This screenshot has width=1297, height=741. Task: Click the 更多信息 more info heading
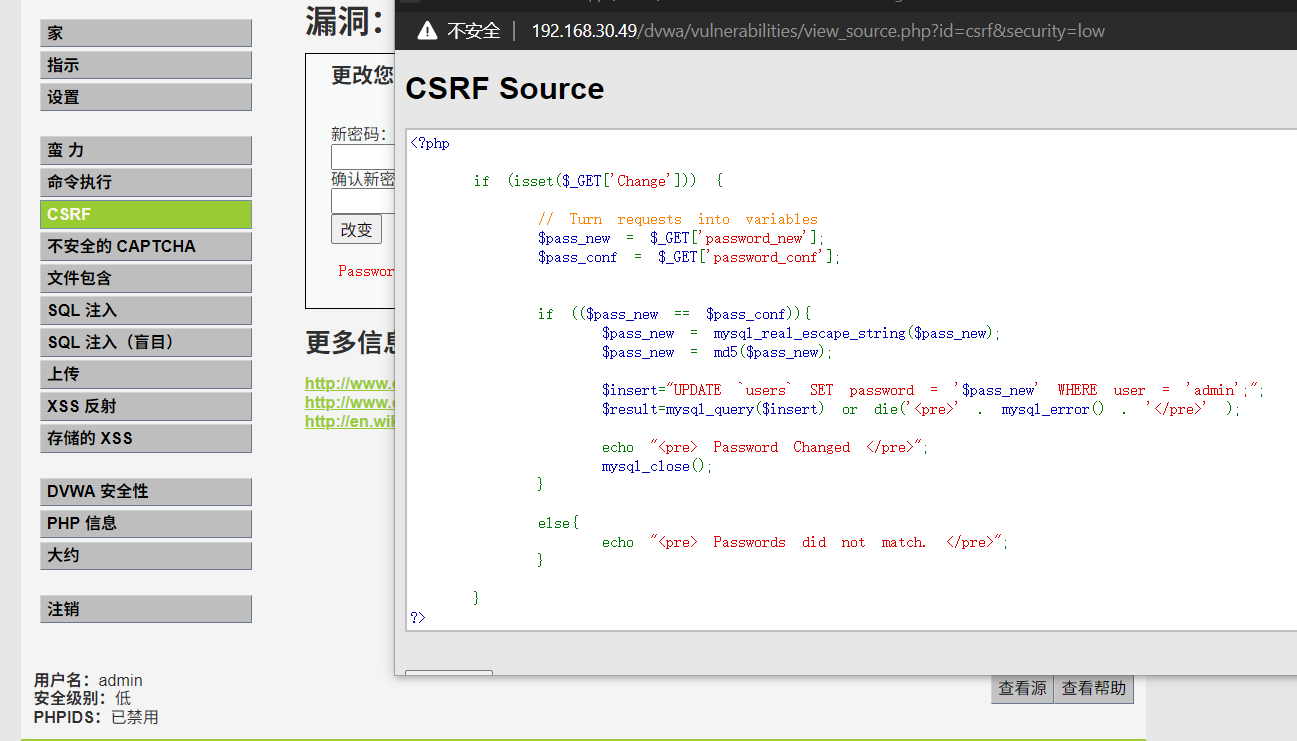pos(351,343)
